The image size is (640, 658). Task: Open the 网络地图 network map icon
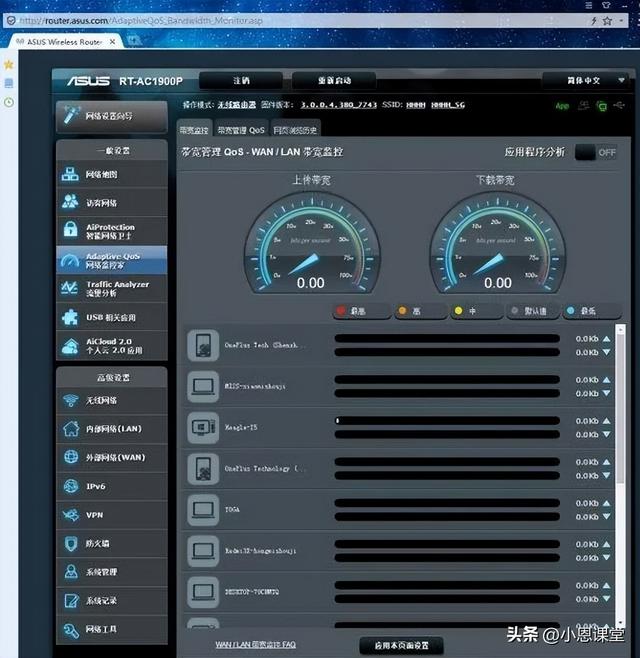70,174
